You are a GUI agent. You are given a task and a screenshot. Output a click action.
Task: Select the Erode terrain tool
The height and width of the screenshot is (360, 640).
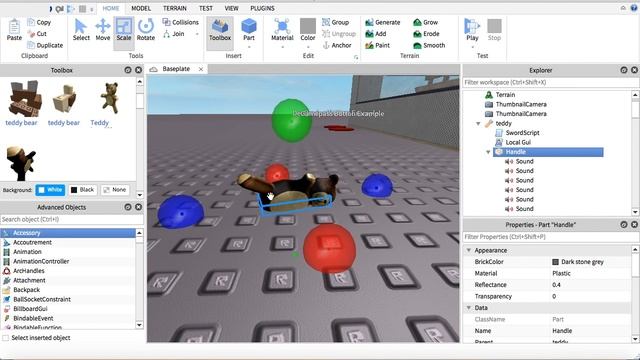click(426, 34)
